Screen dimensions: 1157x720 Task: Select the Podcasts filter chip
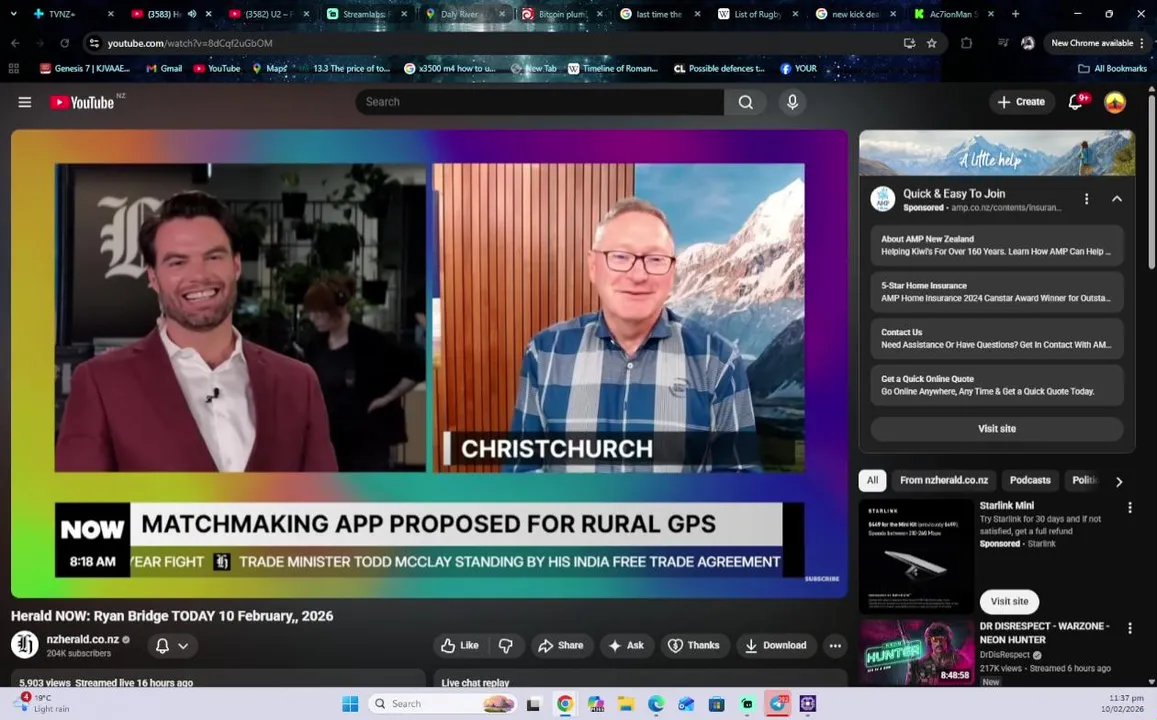(x=1030, y=480)
